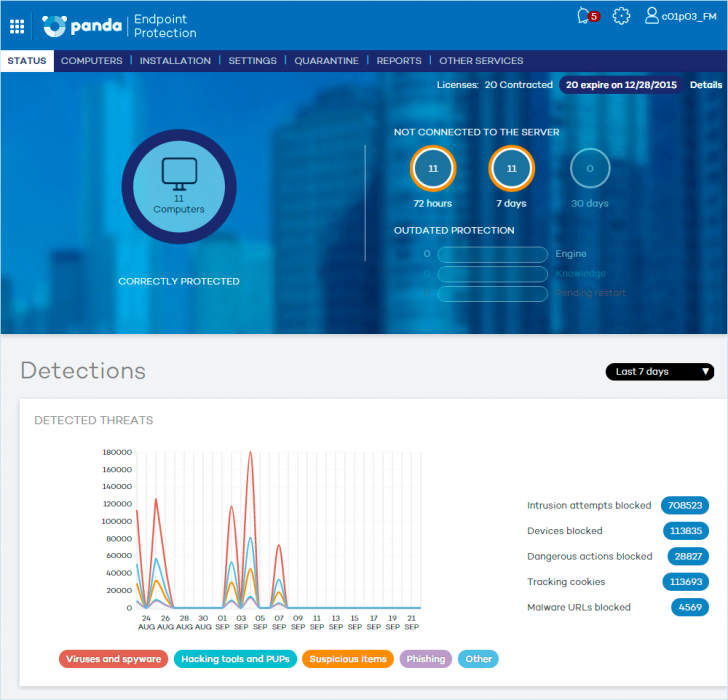Viewport: 728px width, 700px height.
Task: Open Dangerous actions blocked count 28827
Action: pos(688,557)
